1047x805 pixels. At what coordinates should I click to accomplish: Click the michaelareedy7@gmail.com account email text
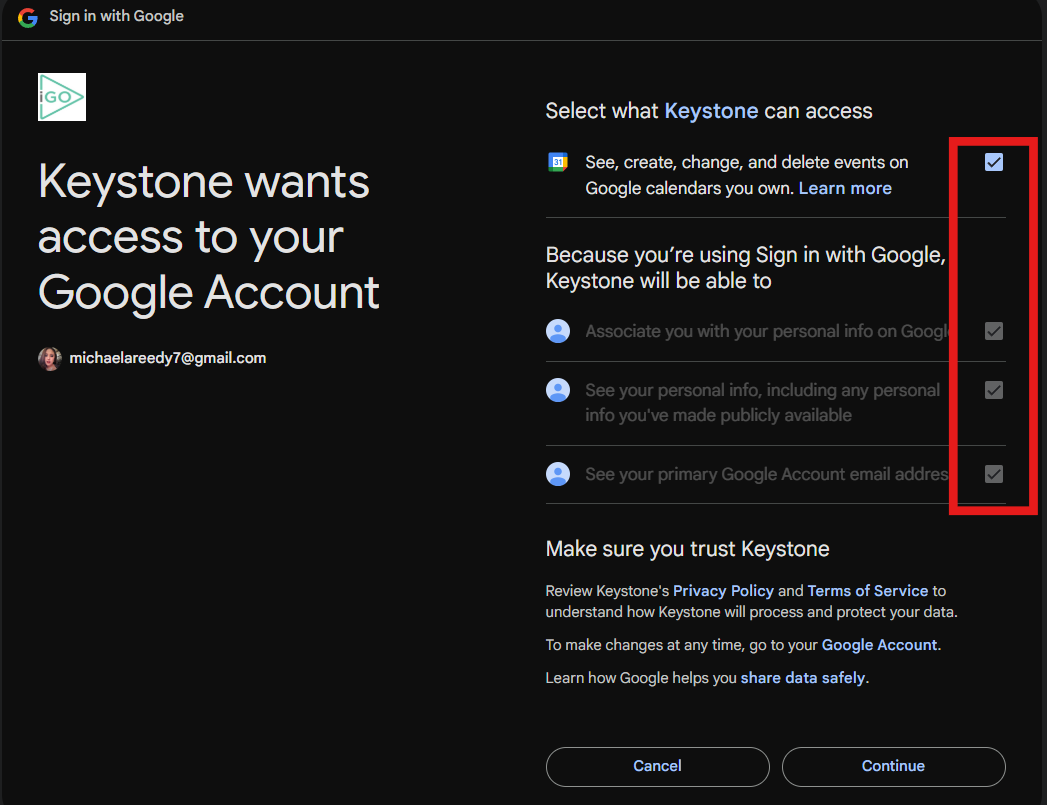pos(168,358)
